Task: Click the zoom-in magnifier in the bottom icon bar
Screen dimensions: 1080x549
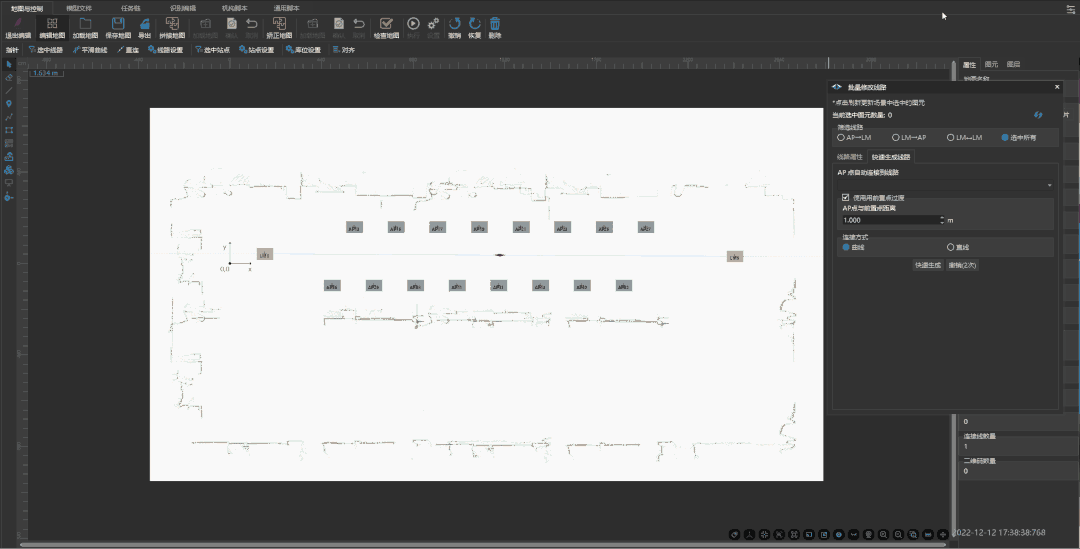Action: pyautogui.click(x=884, y=534)
